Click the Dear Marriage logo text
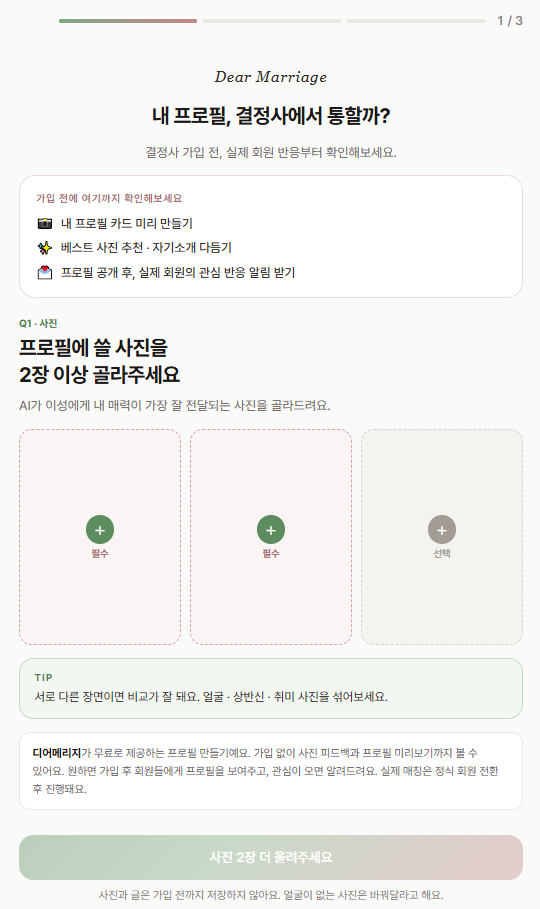Image resolution: width=540 pixels, height=909 pixels. point(271,77)
